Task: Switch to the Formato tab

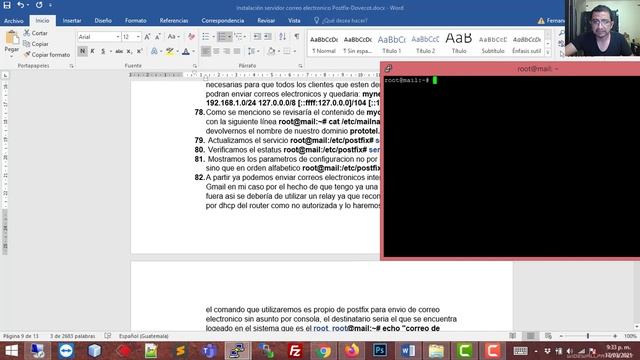Action: click(x=136, y=20)
